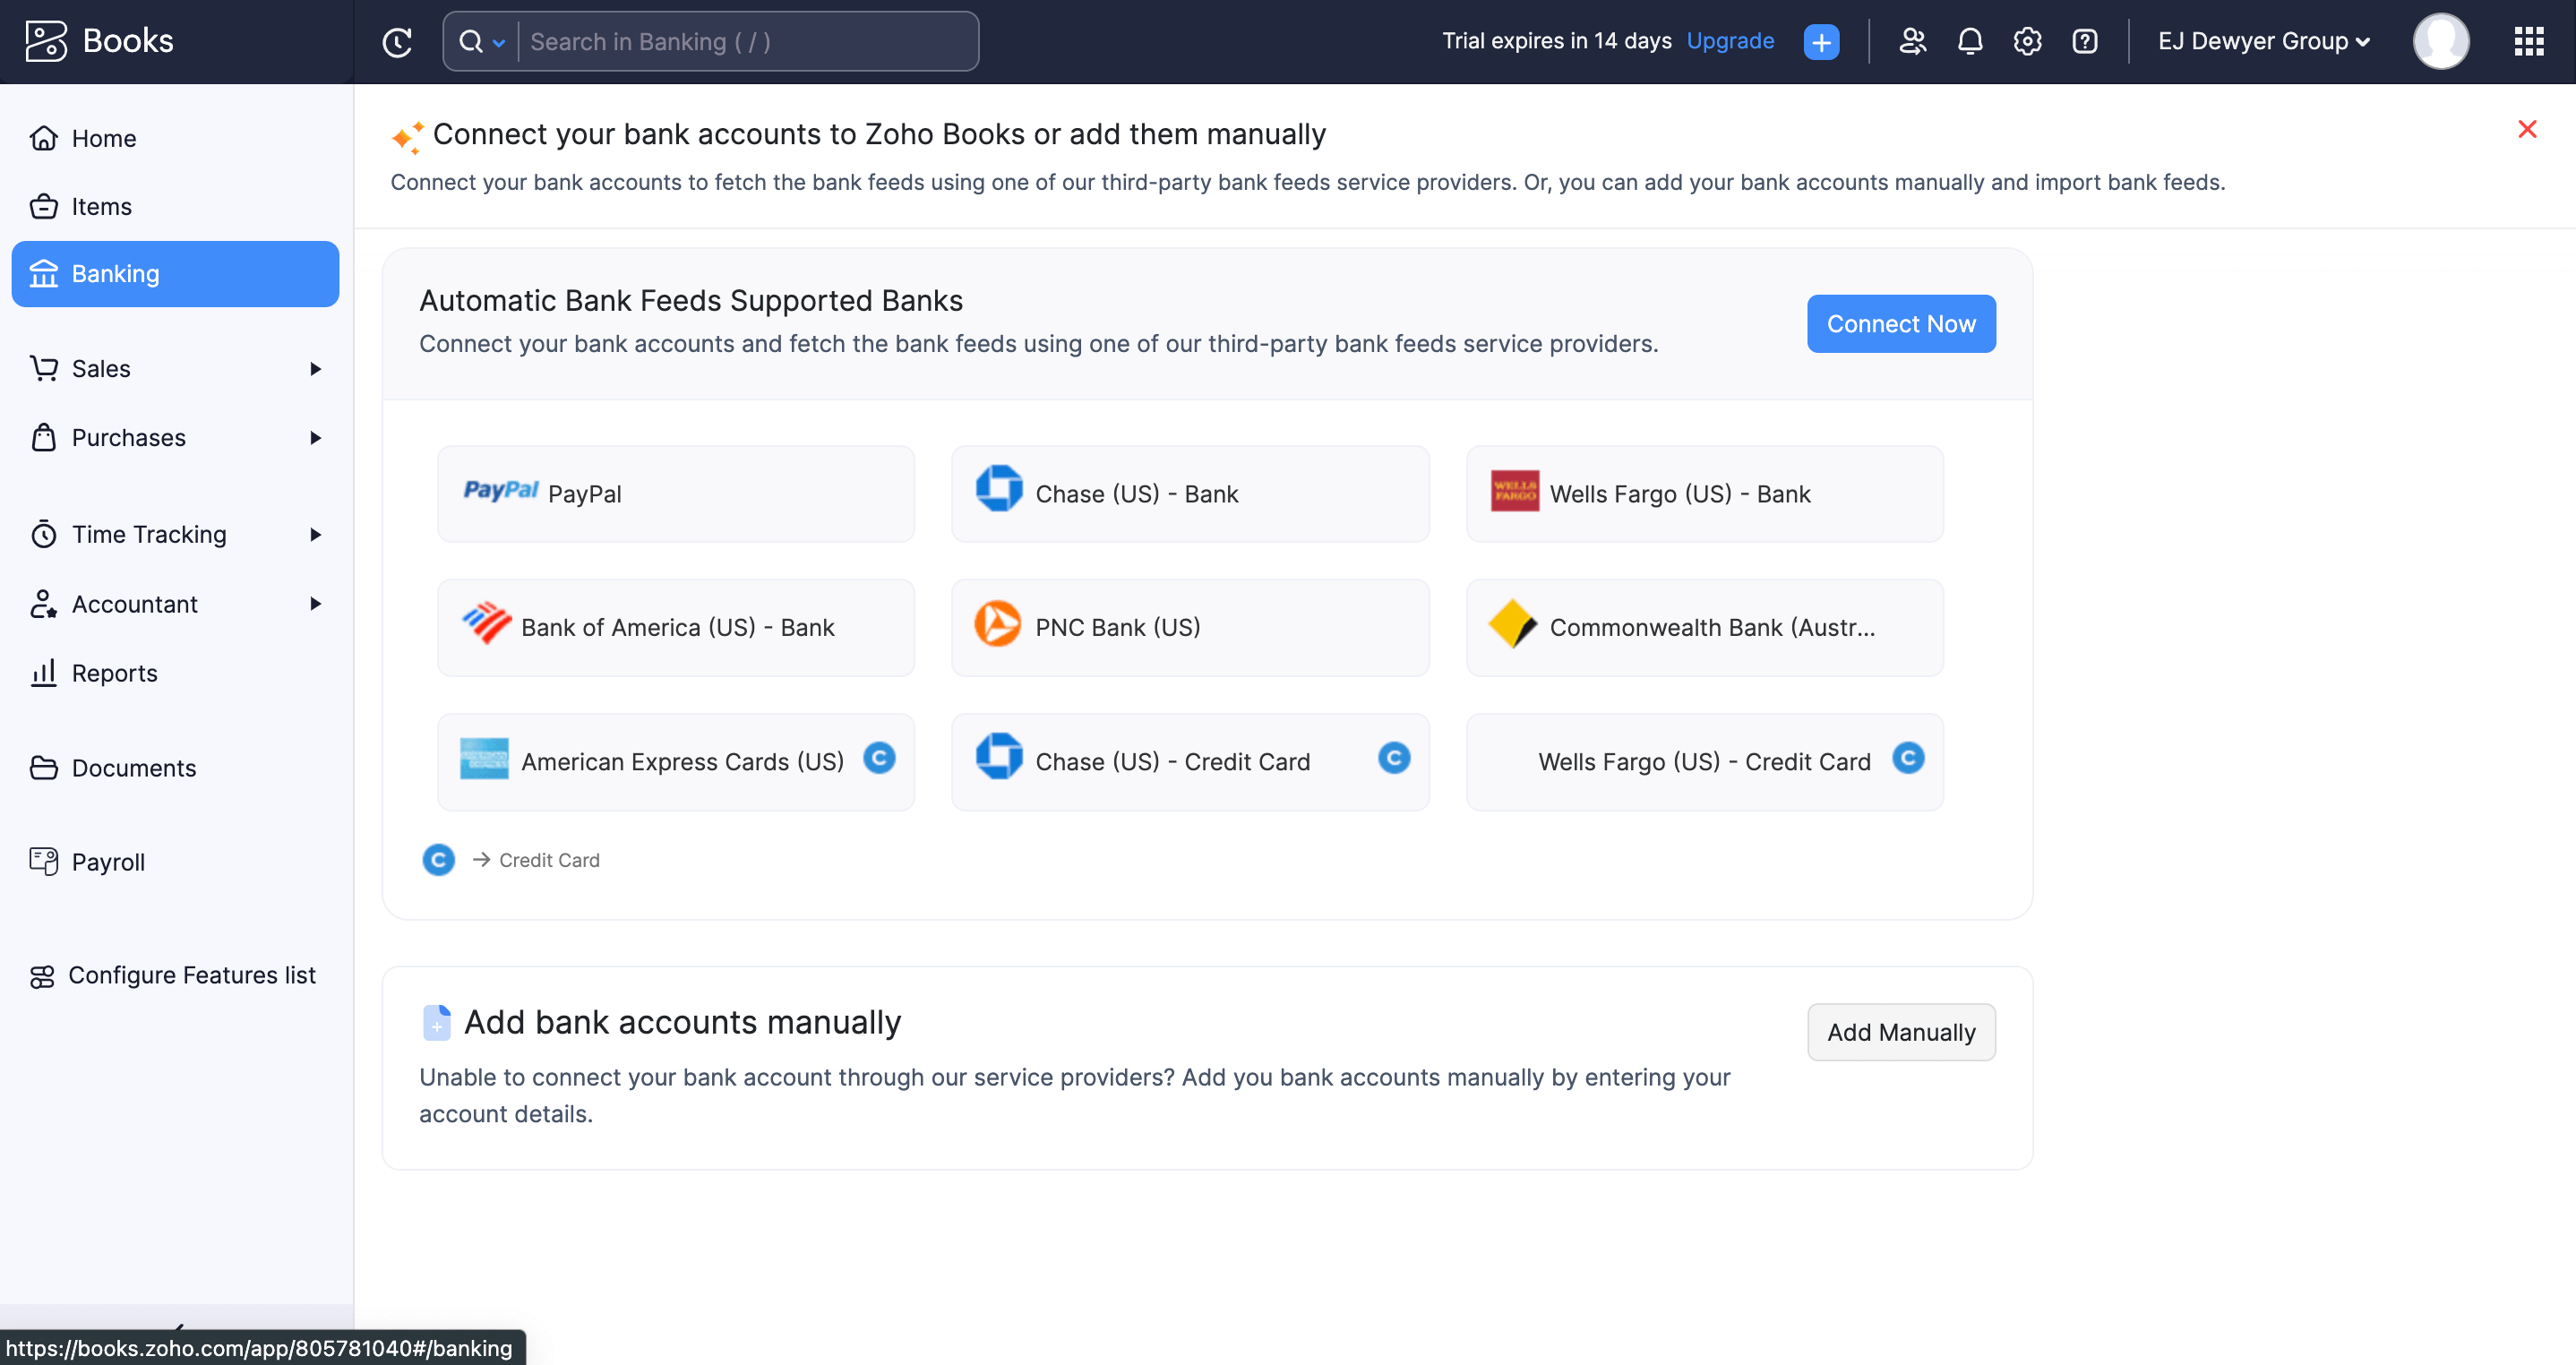
Task: Click the Connect Now button
Action: coord(1900,324)
